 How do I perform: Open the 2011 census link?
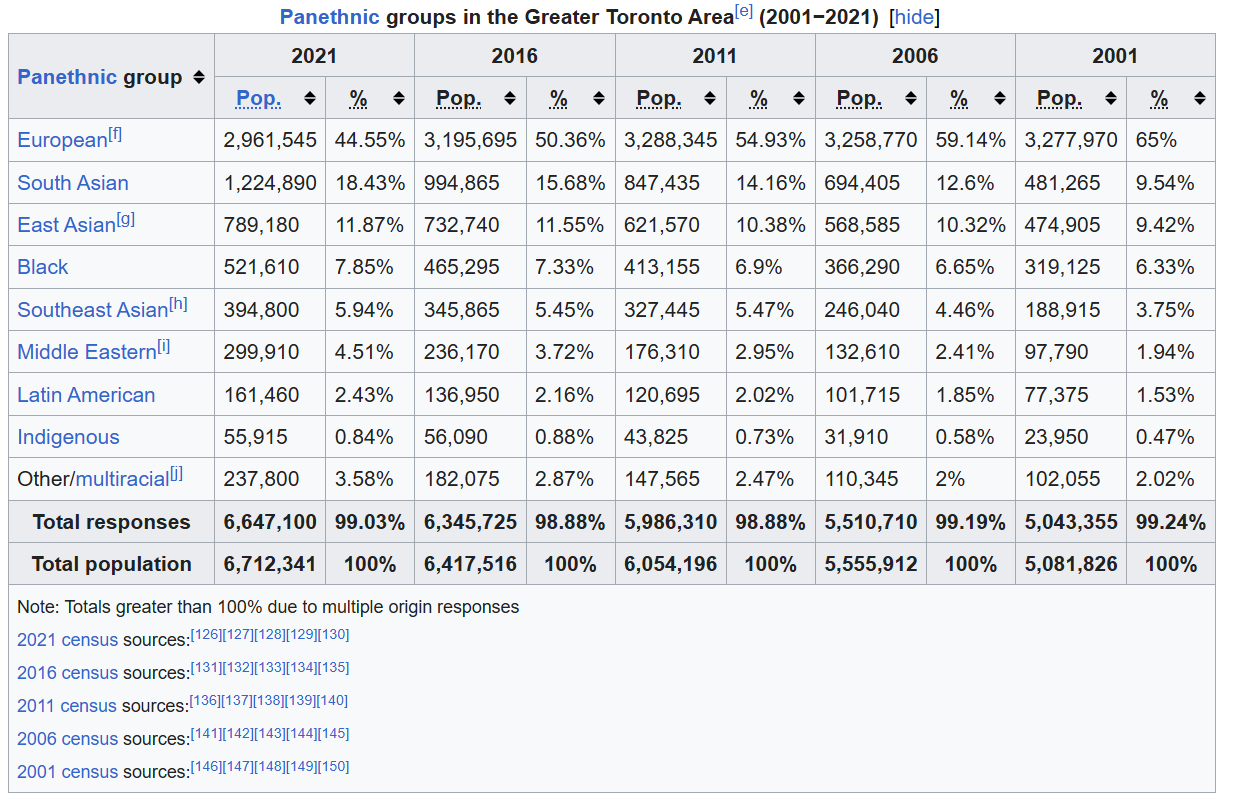click(x=67, y=706)
